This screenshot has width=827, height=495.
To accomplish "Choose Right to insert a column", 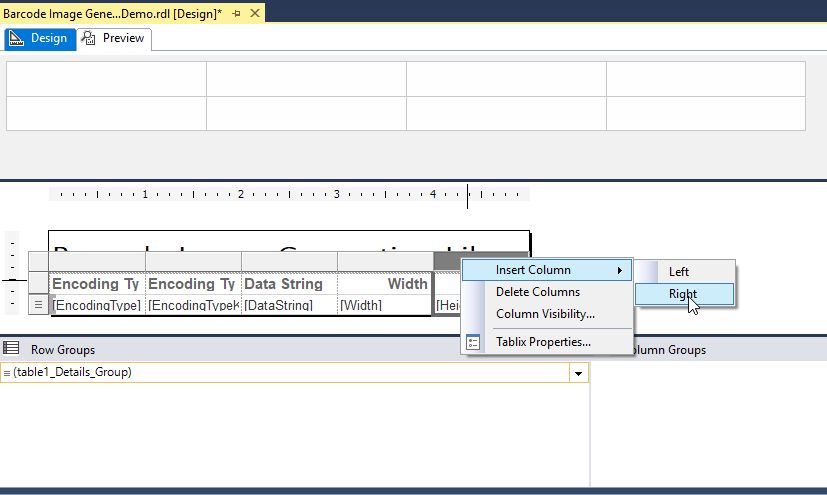I will click(x=685, y=294).
